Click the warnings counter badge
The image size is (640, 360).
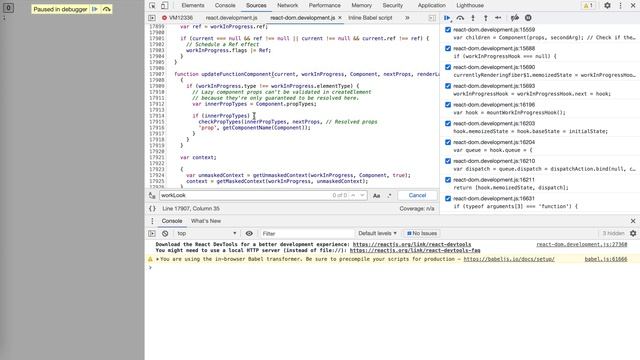point(588,6)
